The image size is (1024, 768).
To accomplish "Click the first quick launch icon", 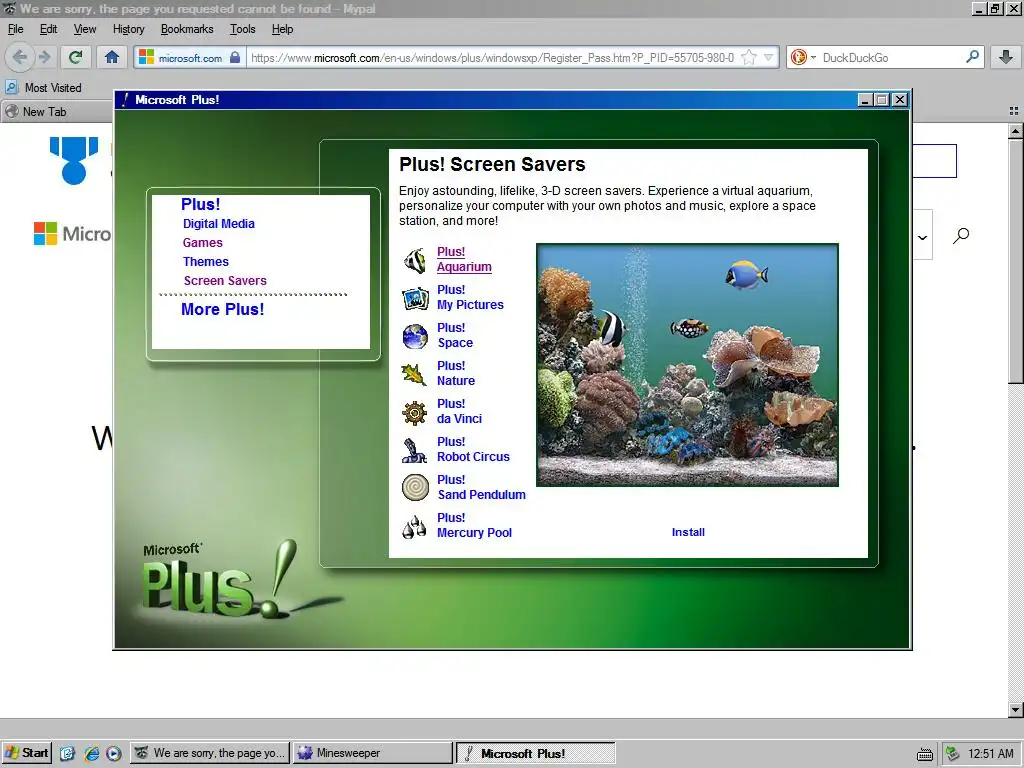I will 67,753.
